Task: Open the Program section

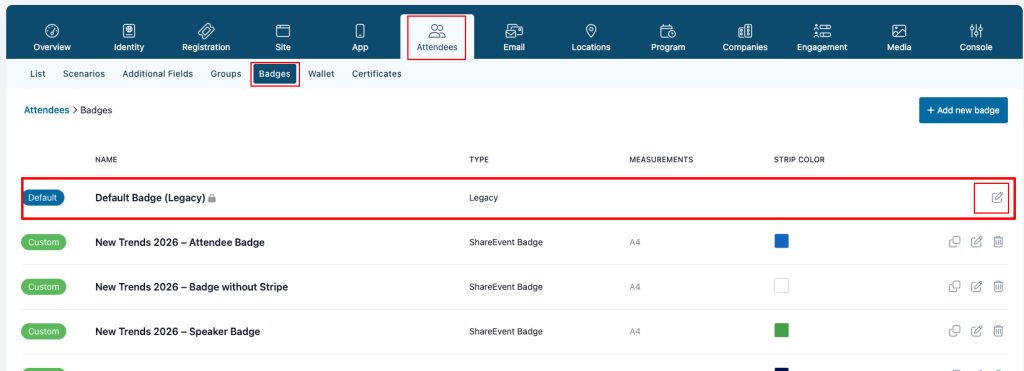Action: [x=667, y=37]
